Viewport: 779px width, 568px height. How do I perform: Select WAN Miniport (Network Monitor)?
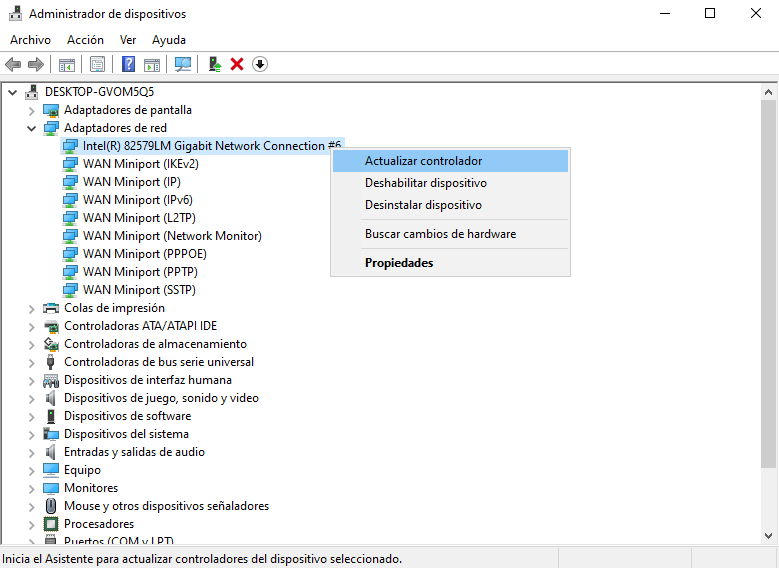click(172, 236)
